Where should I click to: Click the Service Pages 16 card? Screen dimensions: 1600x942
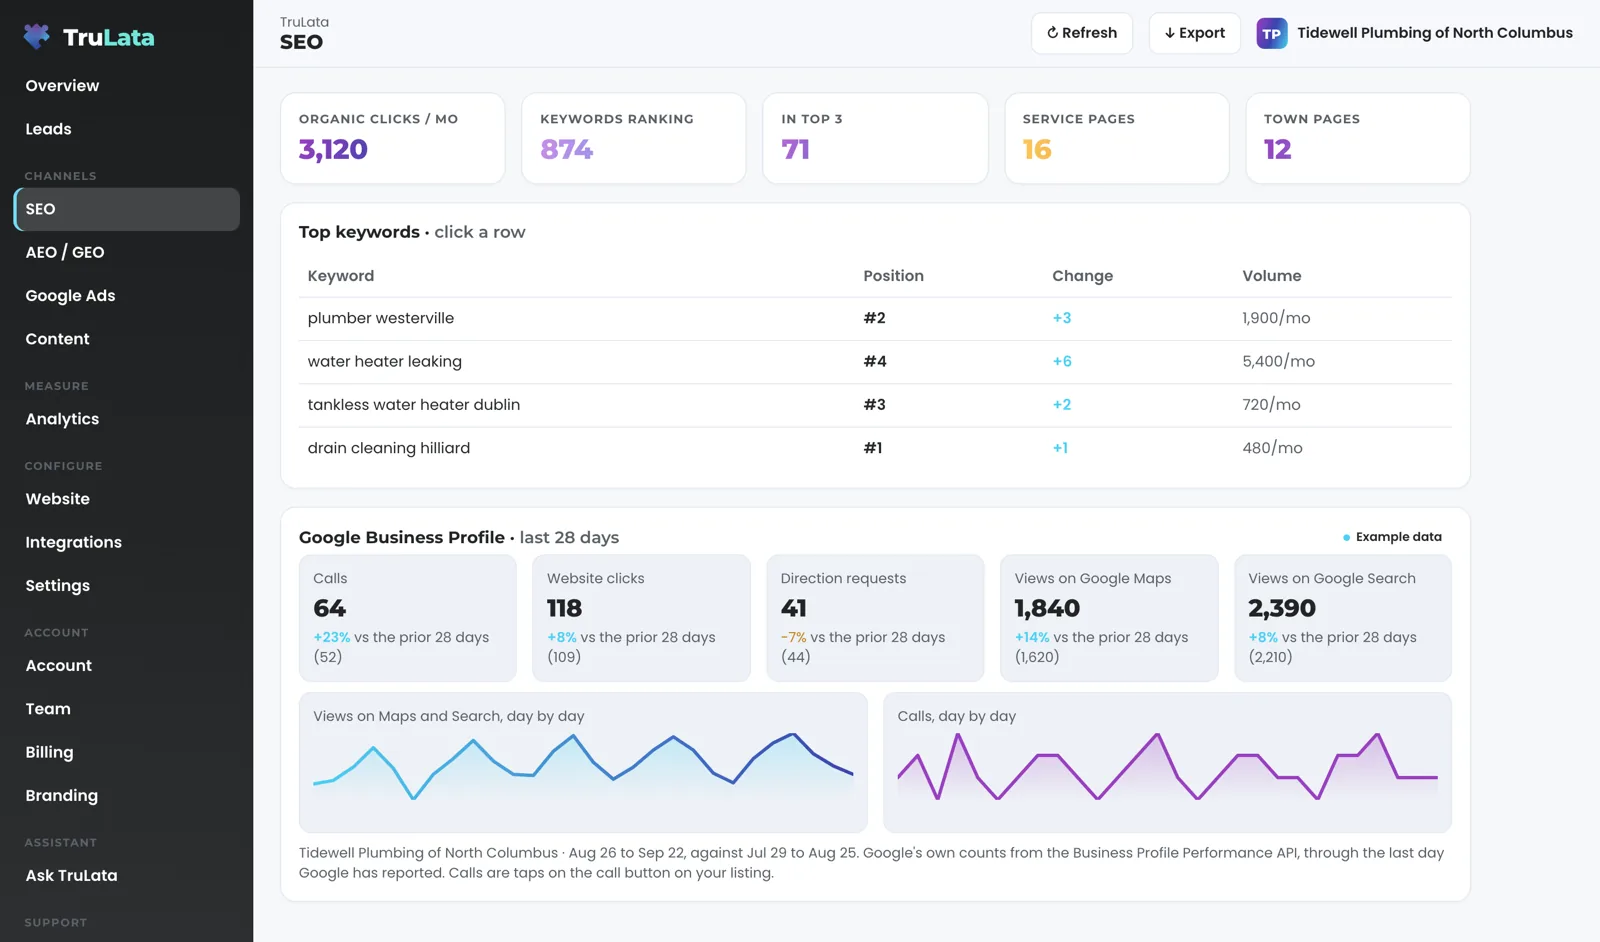click(1117, 138)
